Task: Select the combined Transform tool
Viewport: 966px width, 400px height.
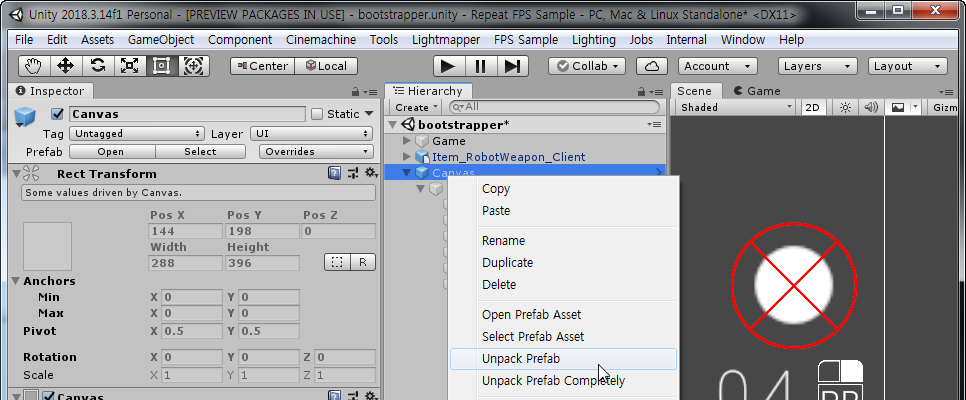Action: coord(194,66)
